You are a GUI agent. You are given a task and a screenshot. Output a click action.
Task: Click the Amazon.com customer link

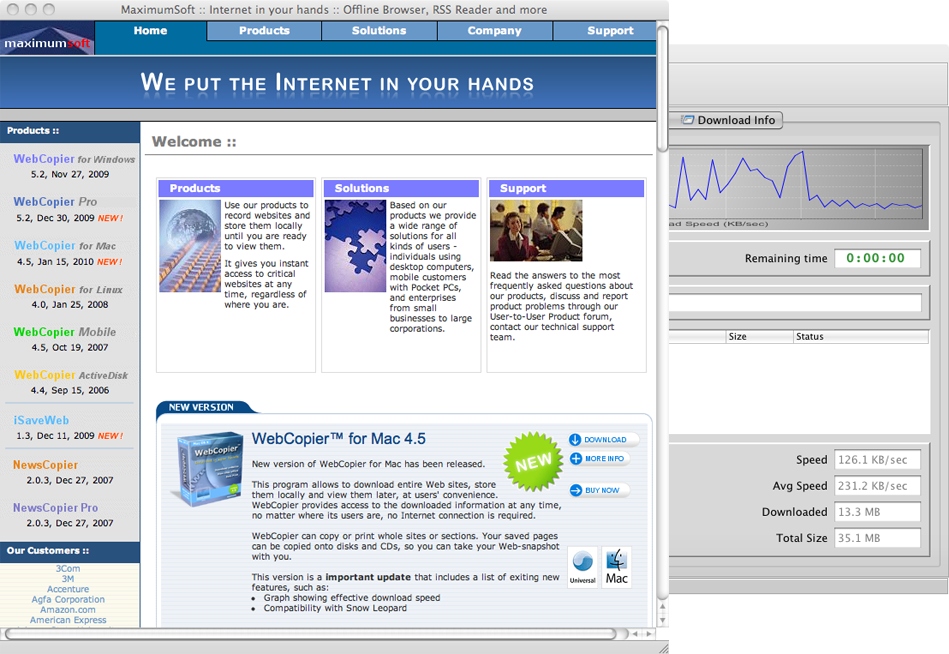click(68, 610)
